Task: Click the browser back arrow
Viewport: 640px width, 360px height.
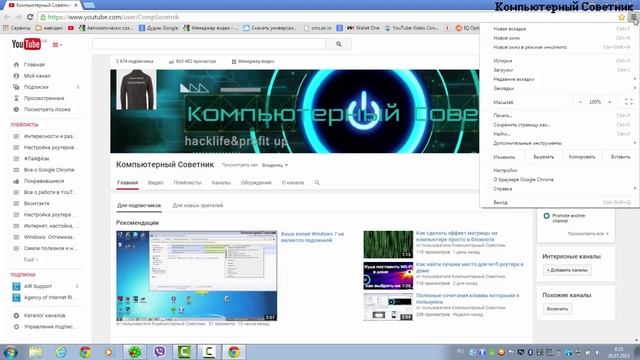Action: coord(7,17)
